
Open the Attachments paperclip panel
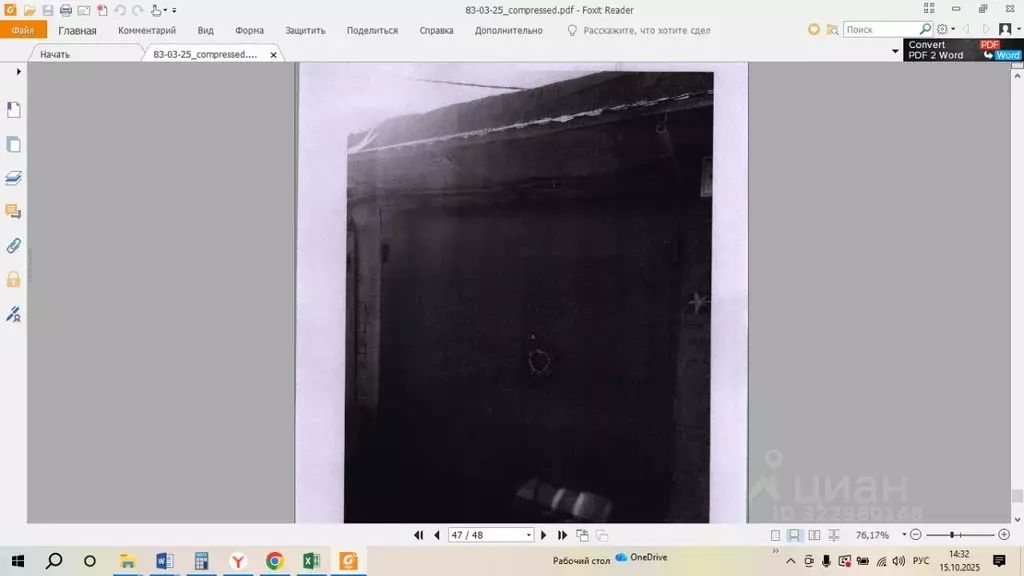[14, 245]
